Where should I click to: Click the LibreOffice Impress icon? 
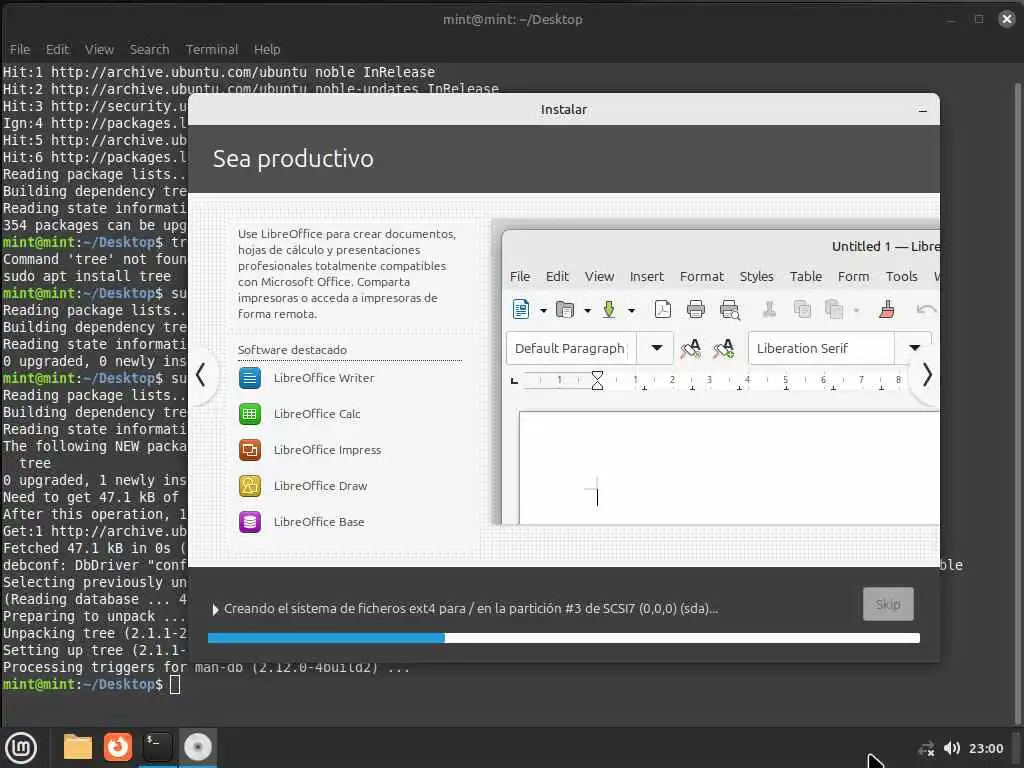coord(250,450)
